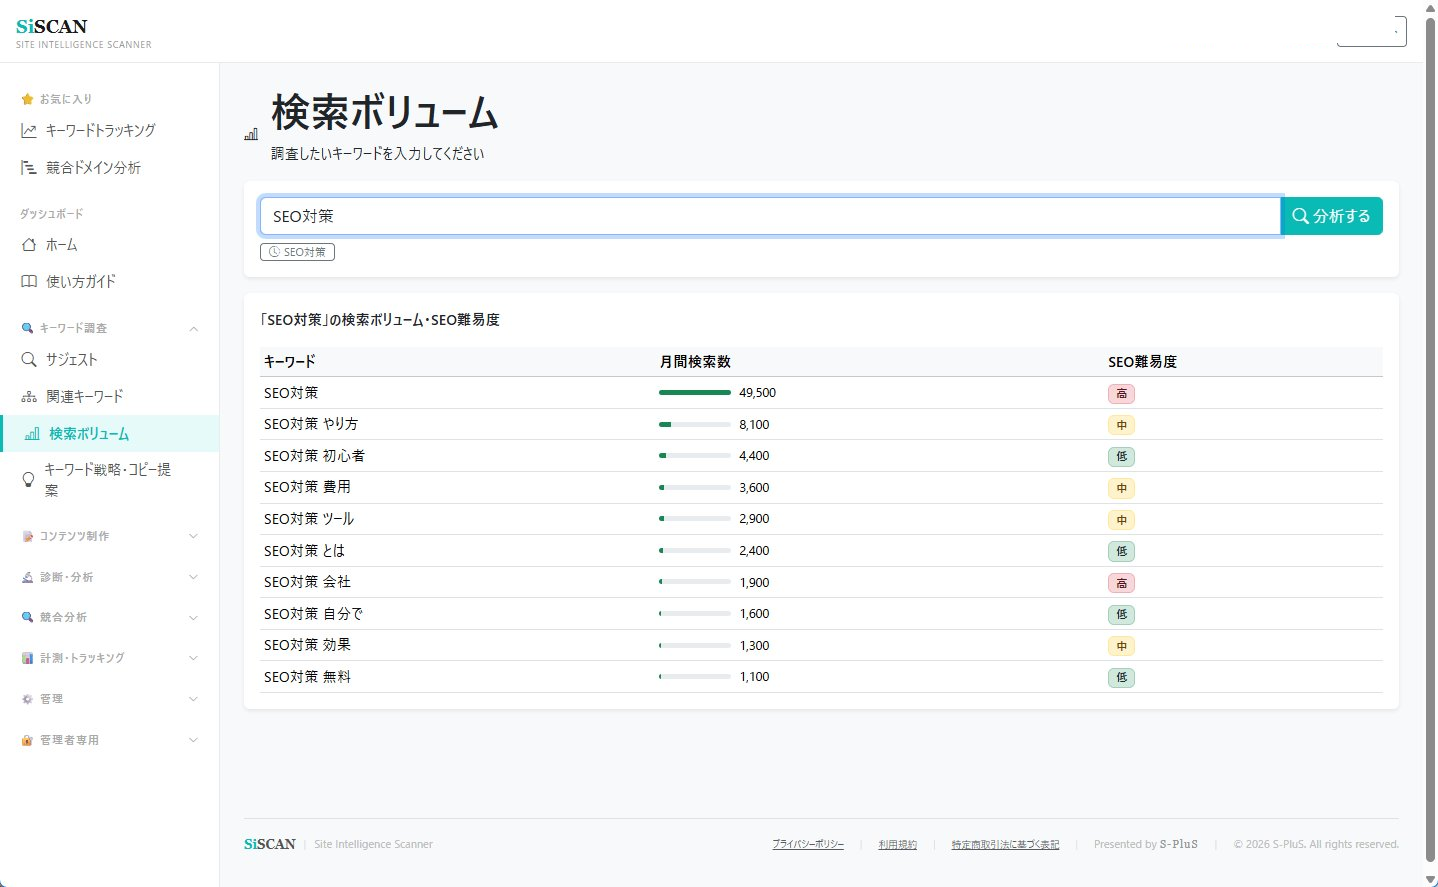Click the magnifier icon beside 競合分析

click(x=27, y=618)
